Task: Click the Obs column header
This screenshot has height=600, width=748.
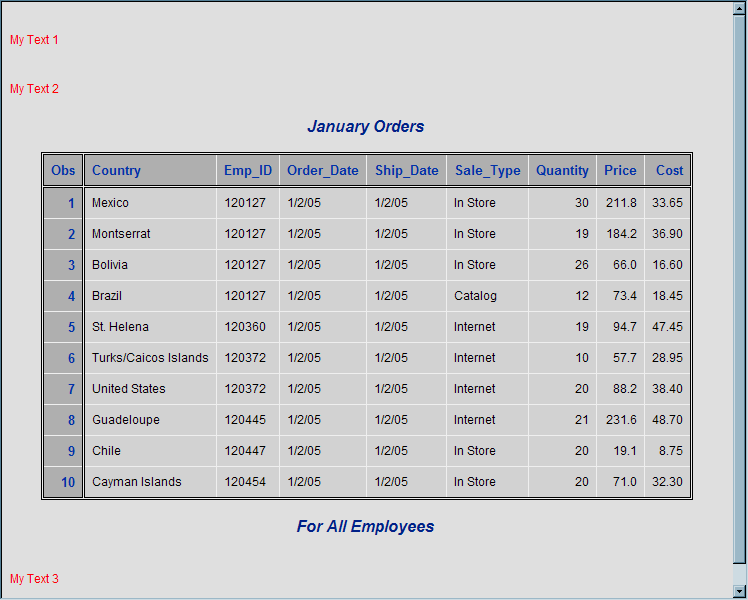Action: 63,171
